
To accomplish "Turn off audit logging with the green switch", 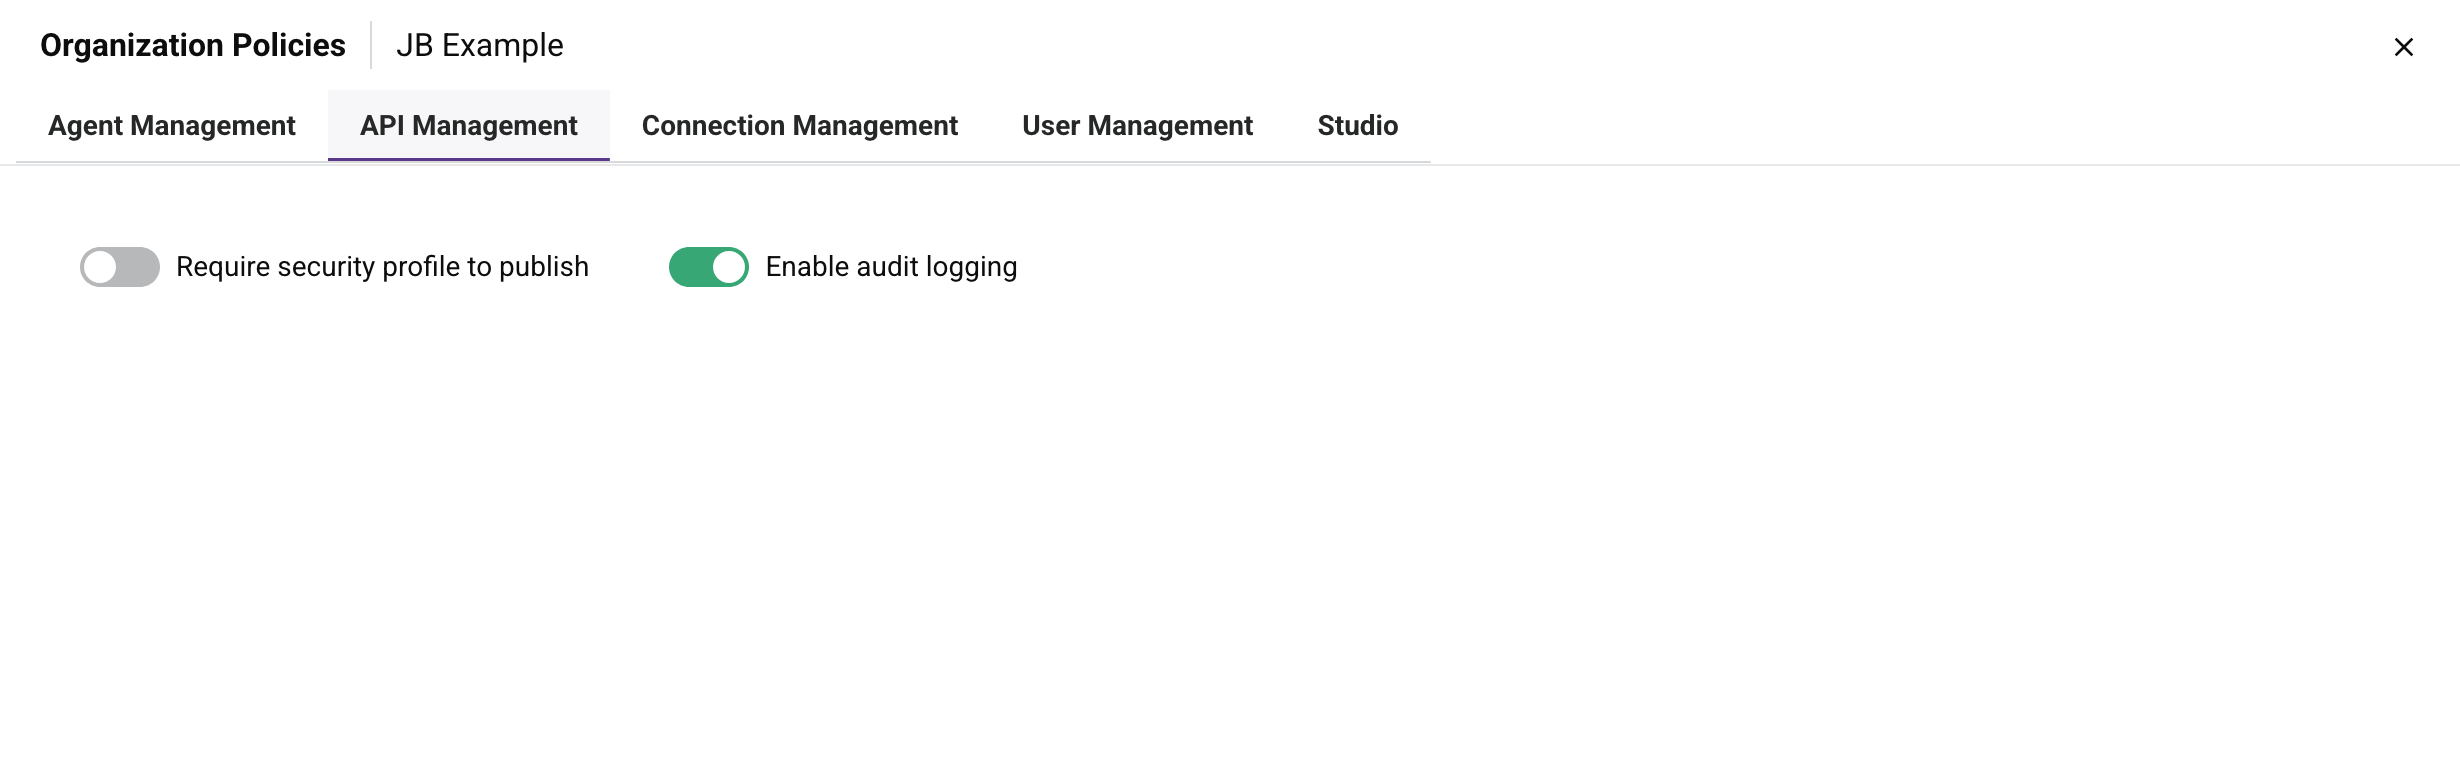I will pos(708,267).
